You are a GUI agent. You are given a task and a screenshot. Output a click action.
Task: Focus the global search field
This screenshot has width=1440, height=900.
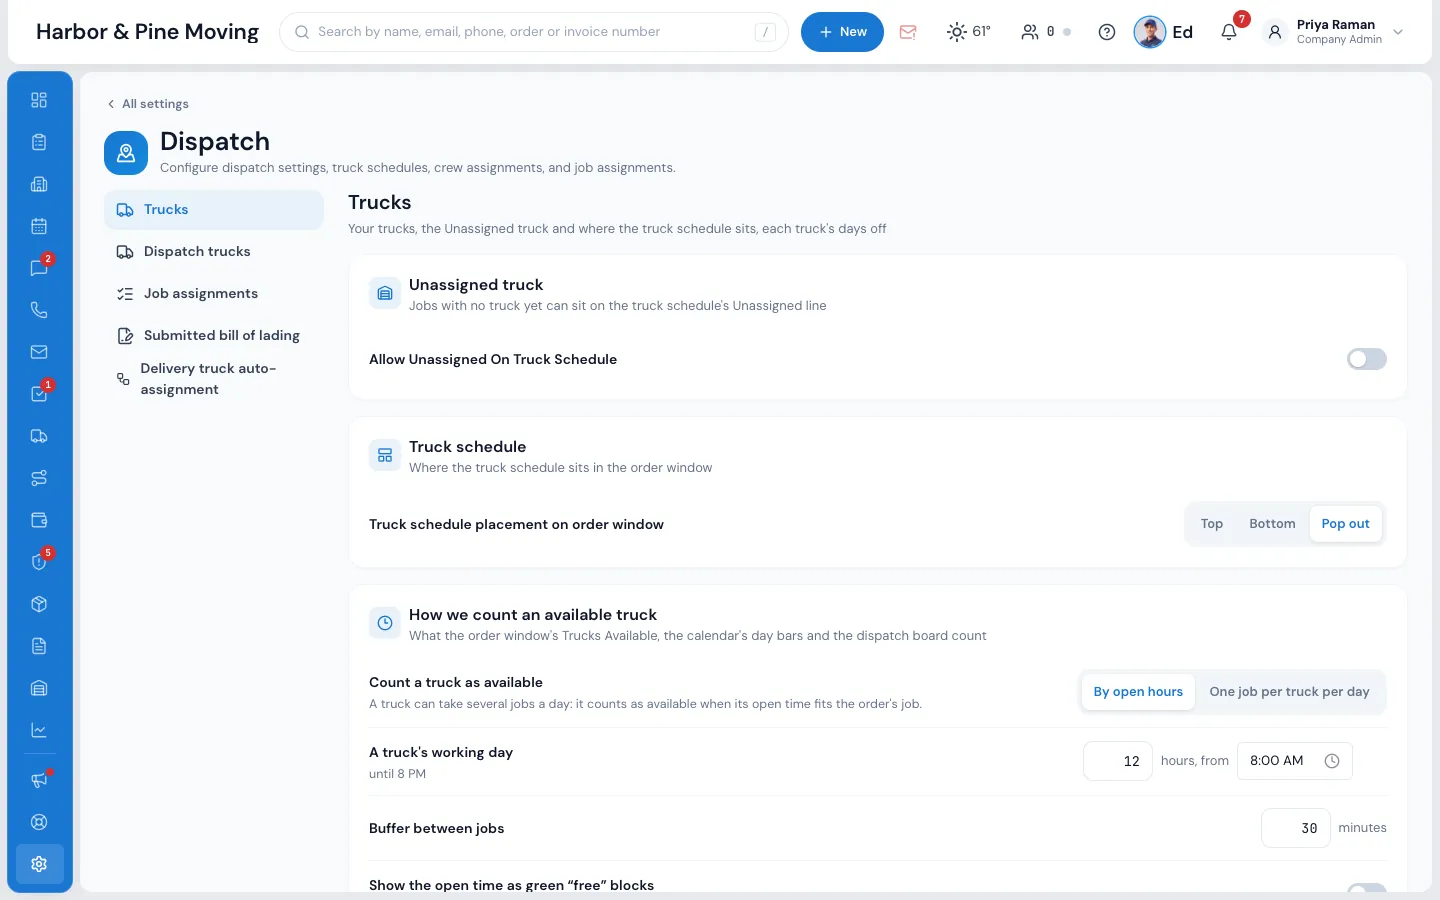(534, 32)
